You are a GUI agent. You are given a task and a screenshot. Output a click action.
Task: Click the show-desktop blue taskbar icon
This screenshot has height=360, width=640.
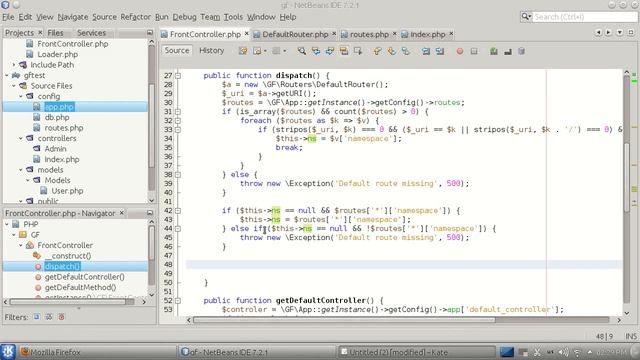507,352
